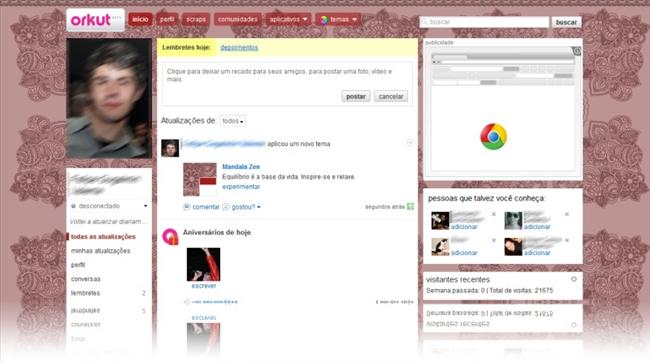The width and height of the screenshot is (650, 362).
Task: Expand the desconectado status dropdown
Action: 146,206
